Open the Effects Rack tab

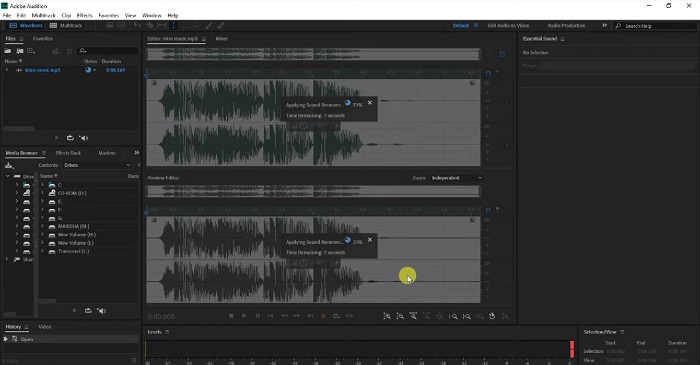point(68,153)
